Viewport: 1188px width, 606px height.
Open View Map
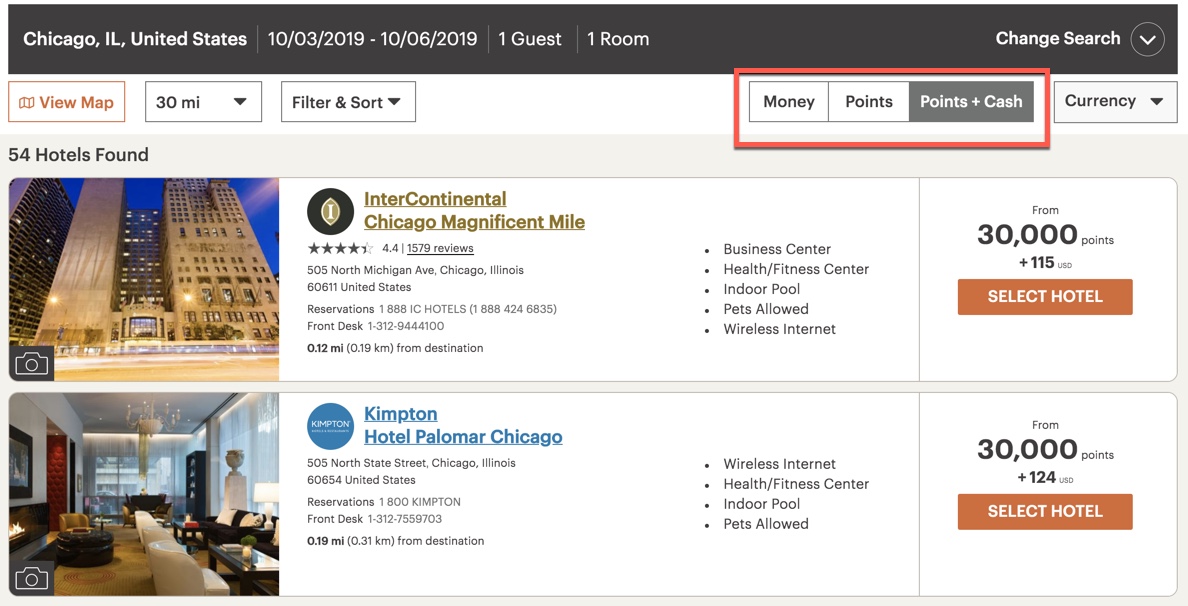point(67,102)
